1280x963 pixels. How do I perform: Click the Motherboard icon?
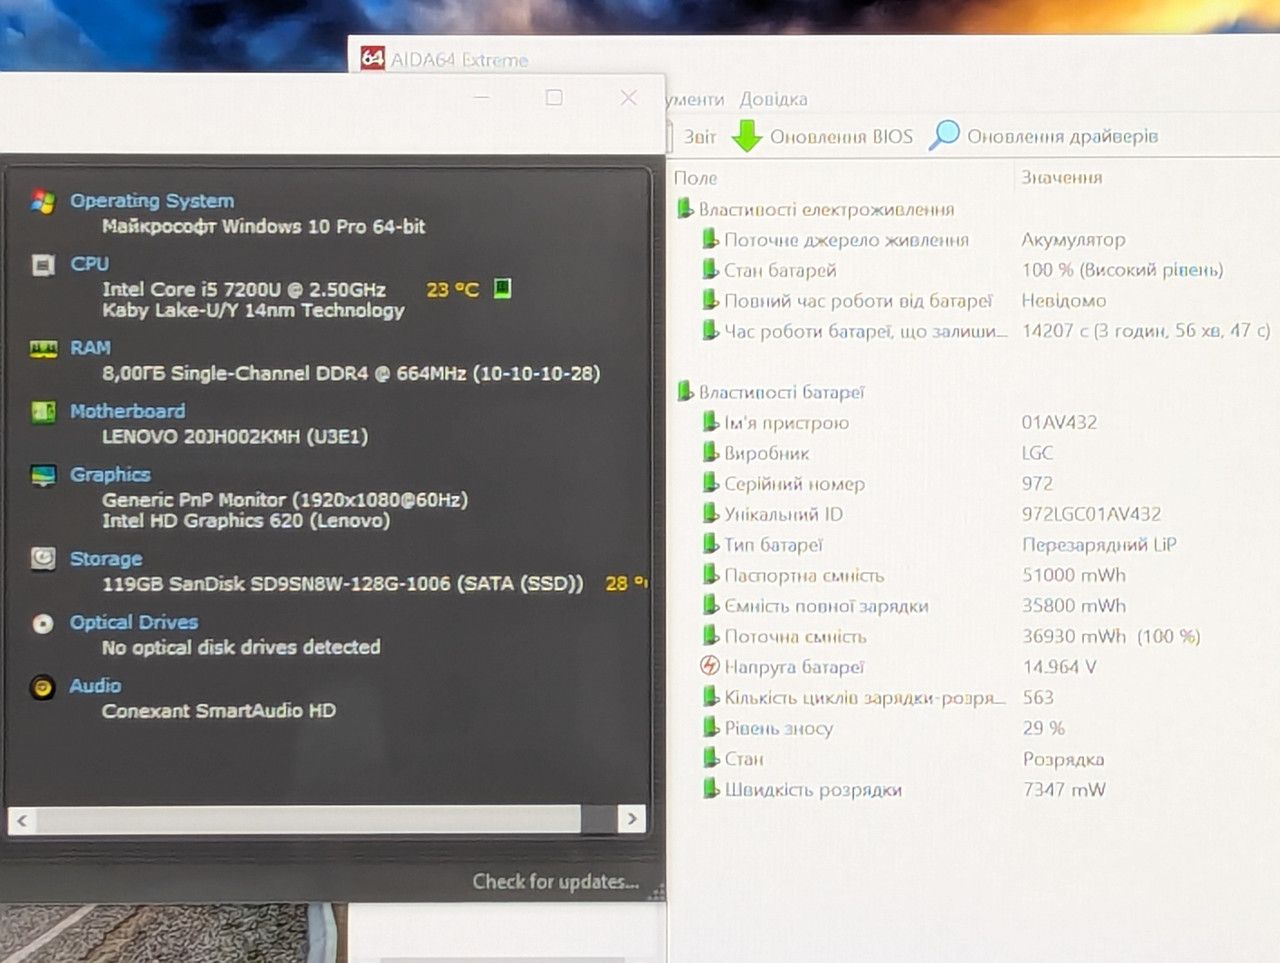pos(43,412)
